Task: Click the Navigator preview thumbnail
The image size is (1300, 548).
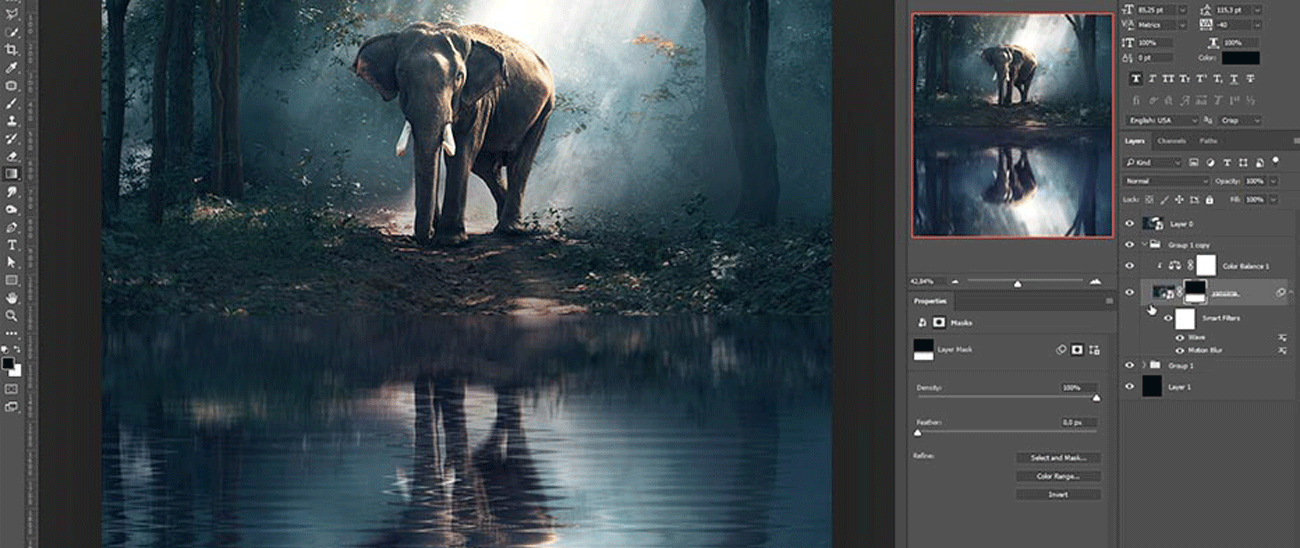Action: pos(1012,125)
